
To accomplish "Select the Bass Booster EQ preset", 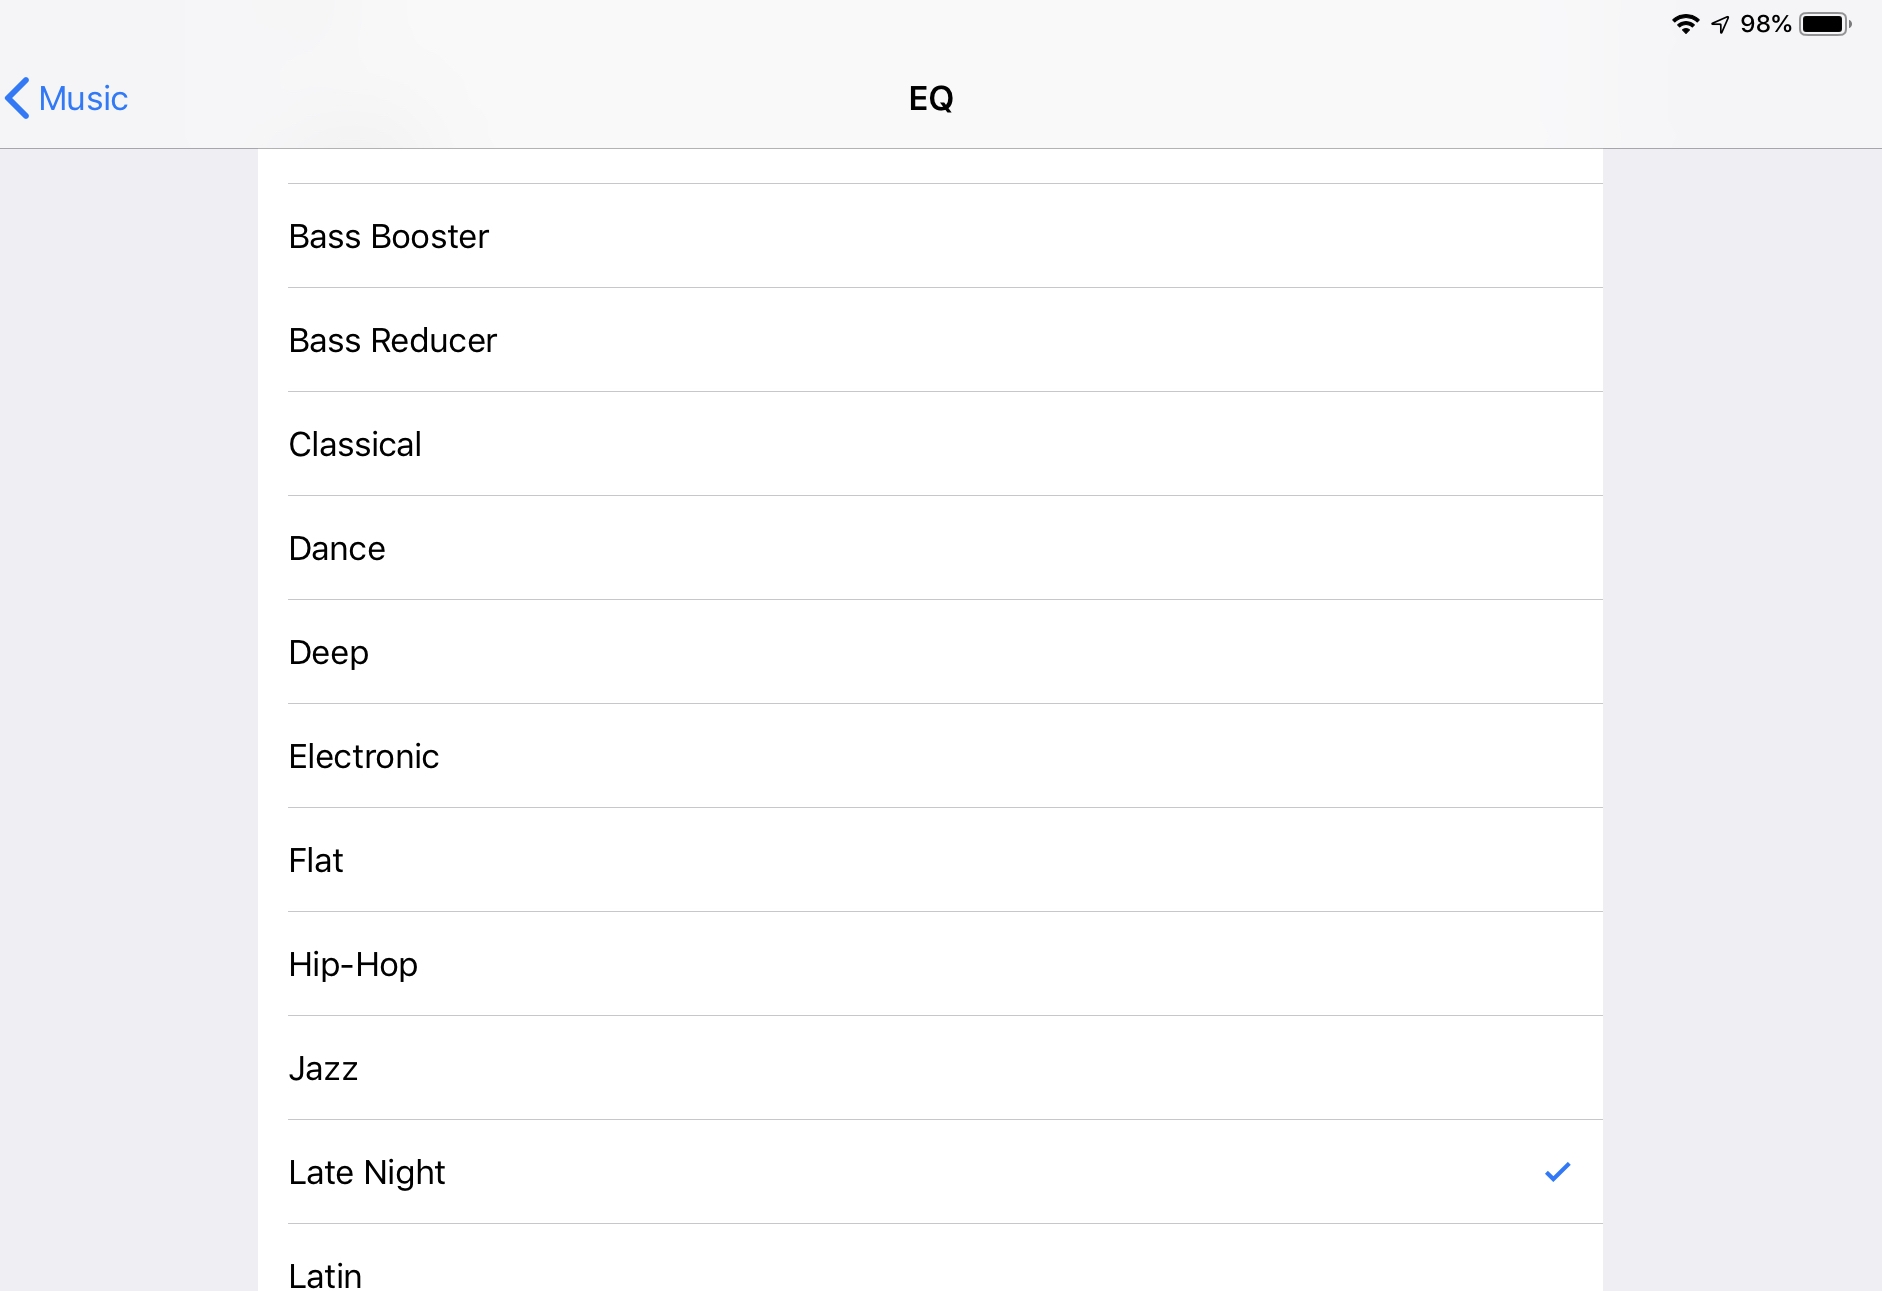I will (x=388, y=236).
